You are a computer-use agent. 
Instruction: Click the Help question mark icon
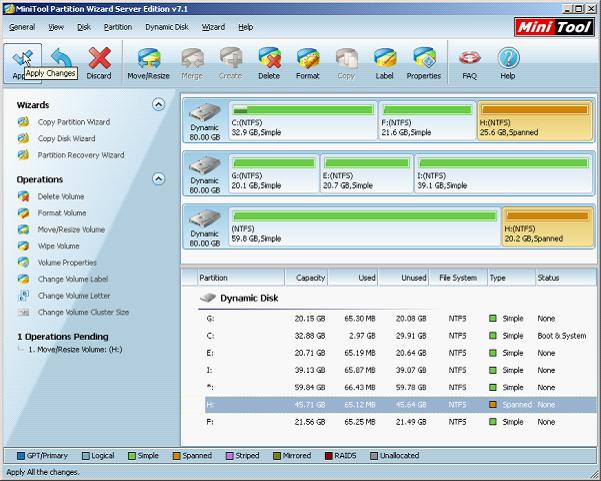click(x=508, y=58)
